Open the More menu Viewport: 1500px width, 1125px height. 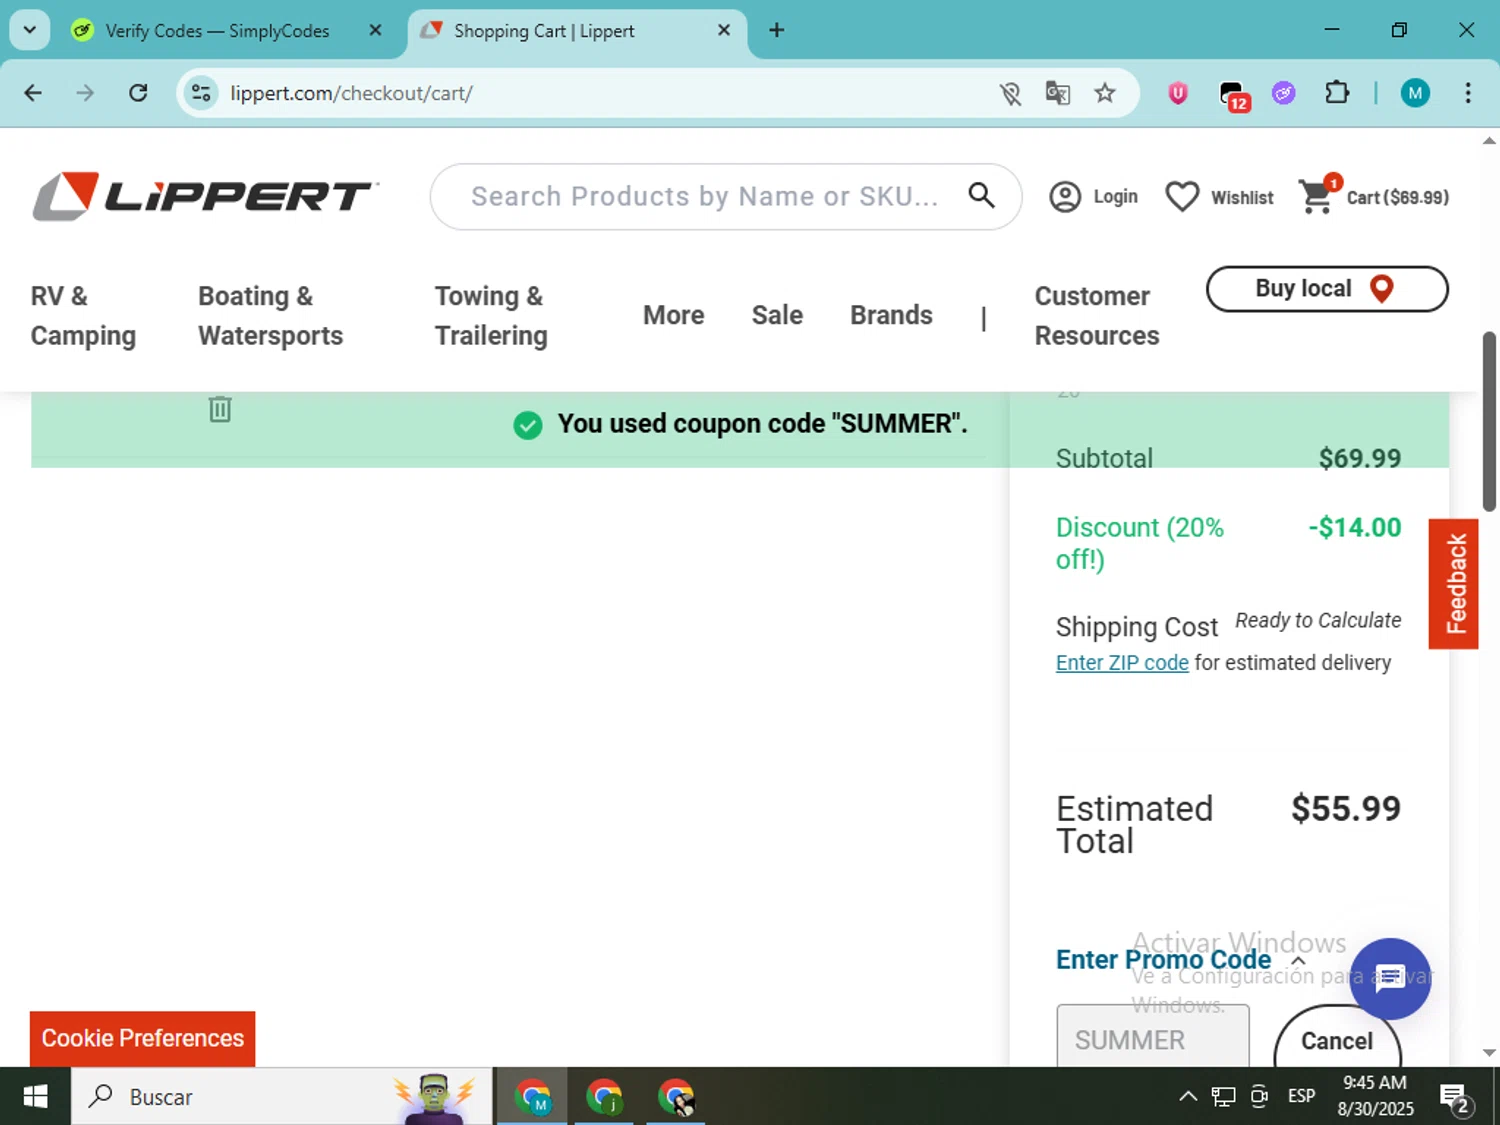(x=673, y=315)
